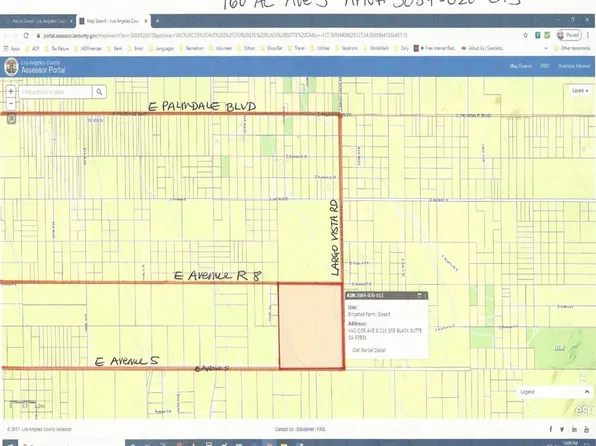Open the Recreation bookmark folder
Screen dimensions: 596x446
[192, 48]
